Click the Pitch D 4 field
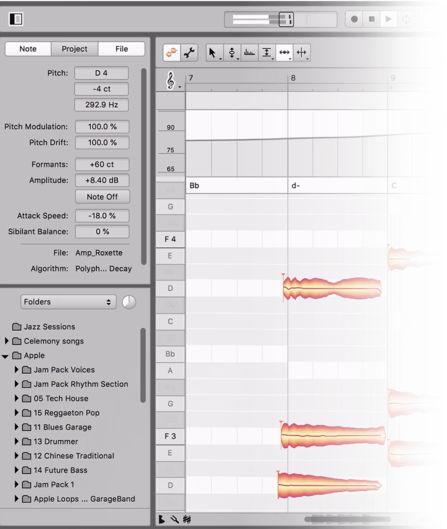The height and width of the screenshot is (529, 447). 101,73
